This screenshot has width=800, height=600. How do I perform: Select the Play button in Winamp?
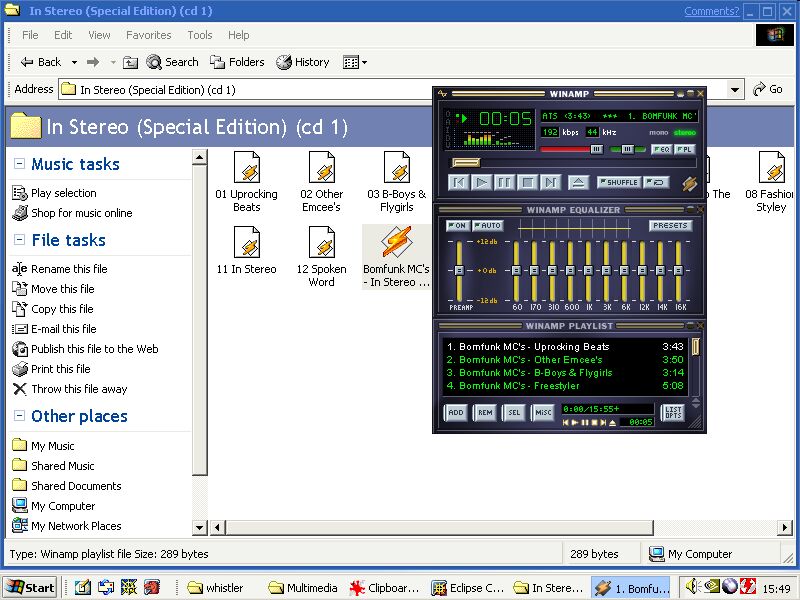(483, 182)
